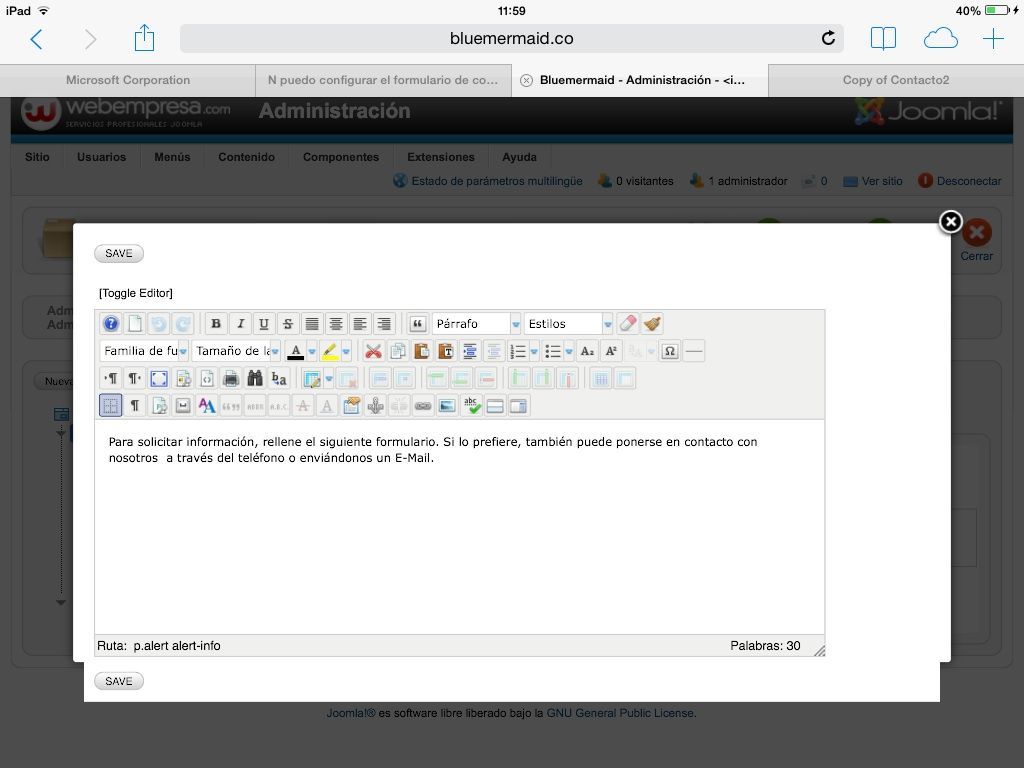Viewport: 1024px width, 768px height.
Task: Apply subscript formatting
Action: [x=587, y=351]
